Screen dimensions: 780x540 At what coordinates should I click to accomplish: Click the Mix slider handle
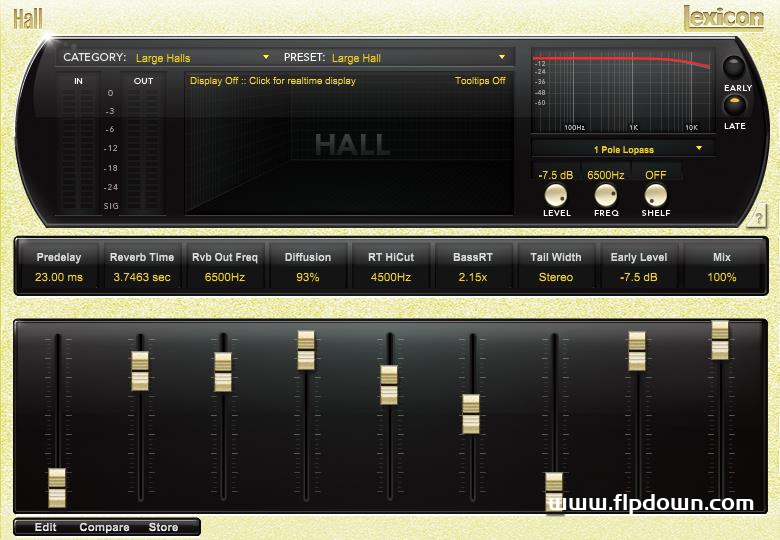pyautogui.click(x=720, y=340)
